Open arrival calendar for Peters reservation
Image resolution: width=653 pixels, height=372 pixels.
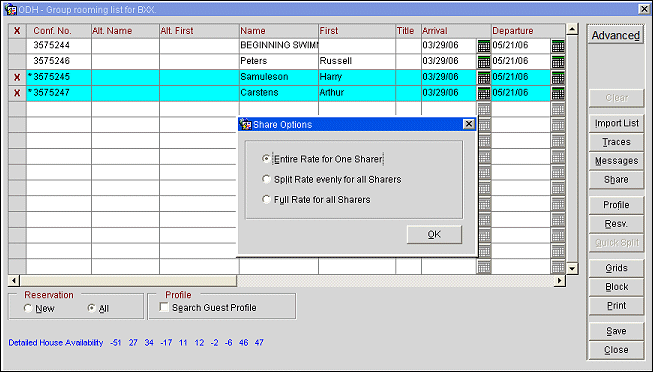484,62
